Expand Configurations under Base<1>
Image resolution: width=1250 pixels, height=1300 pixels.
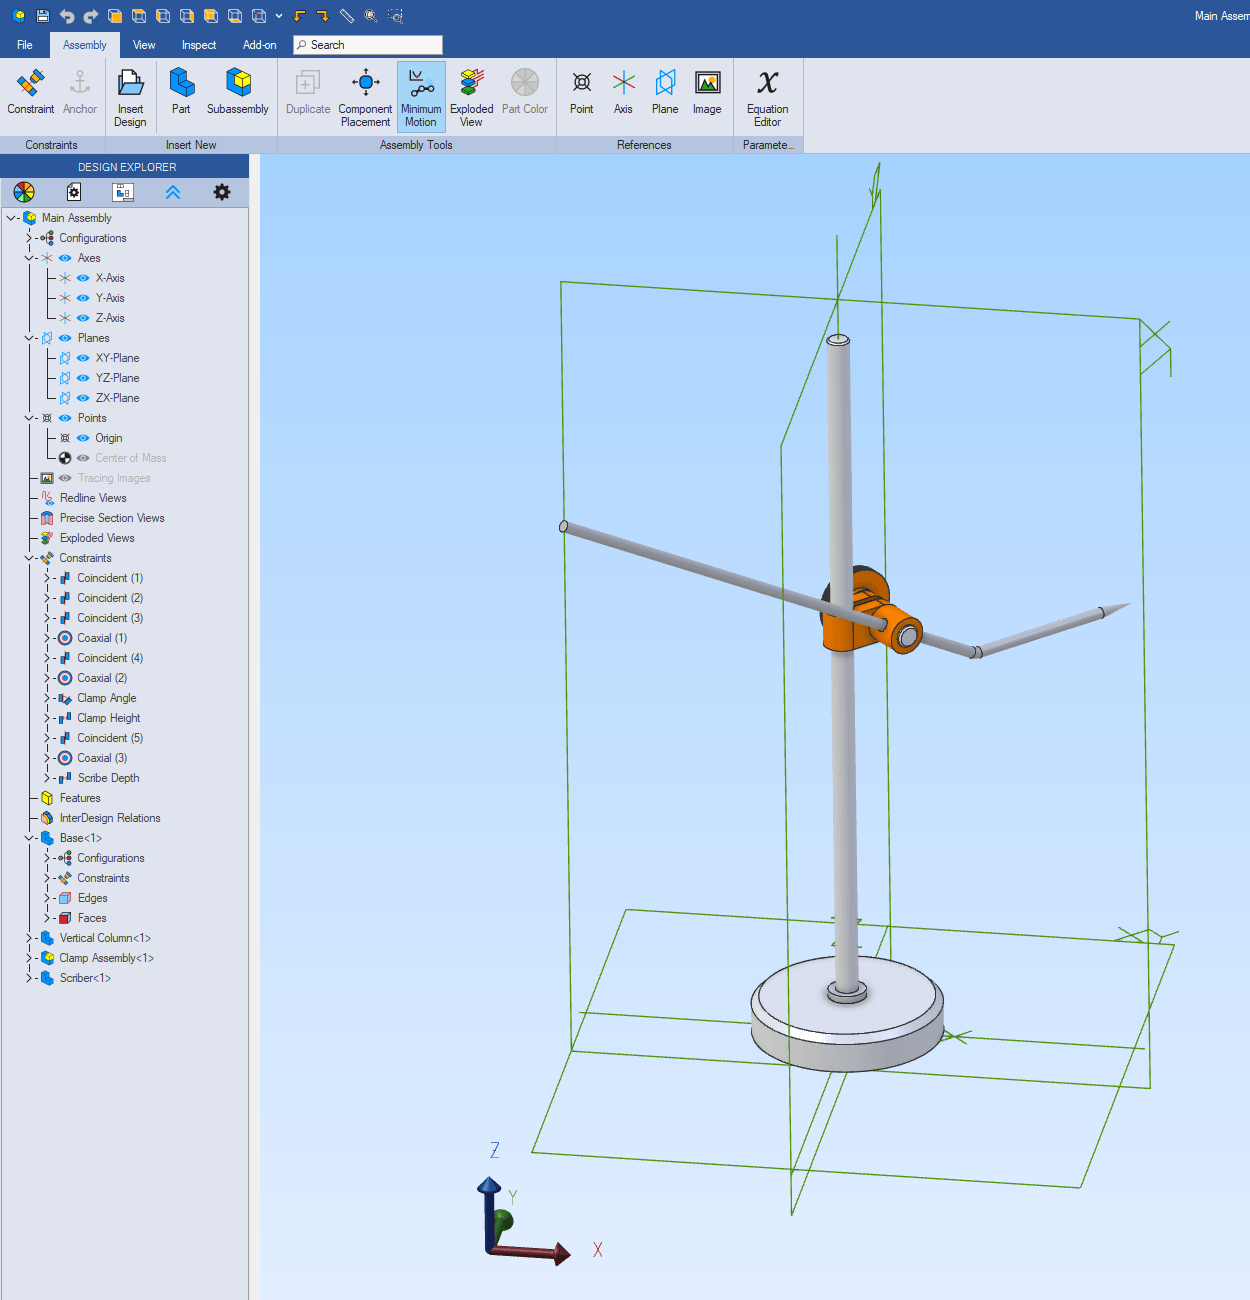click(x=45, y=857)
